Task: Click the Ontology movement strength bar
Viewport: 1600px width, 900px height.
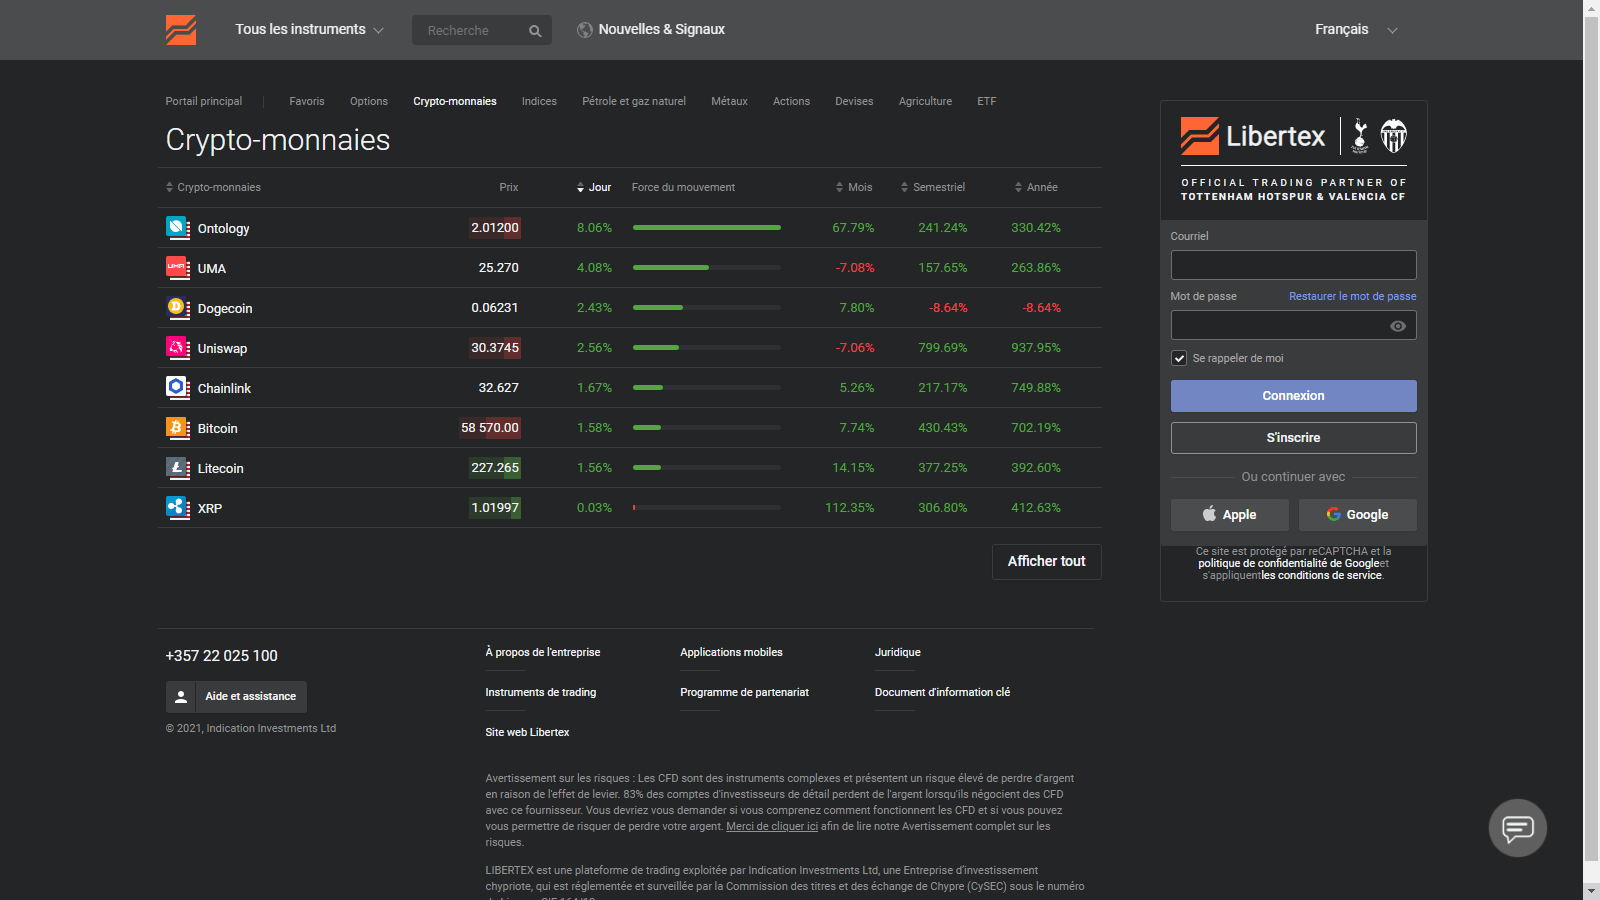Action: click(707, 228)
